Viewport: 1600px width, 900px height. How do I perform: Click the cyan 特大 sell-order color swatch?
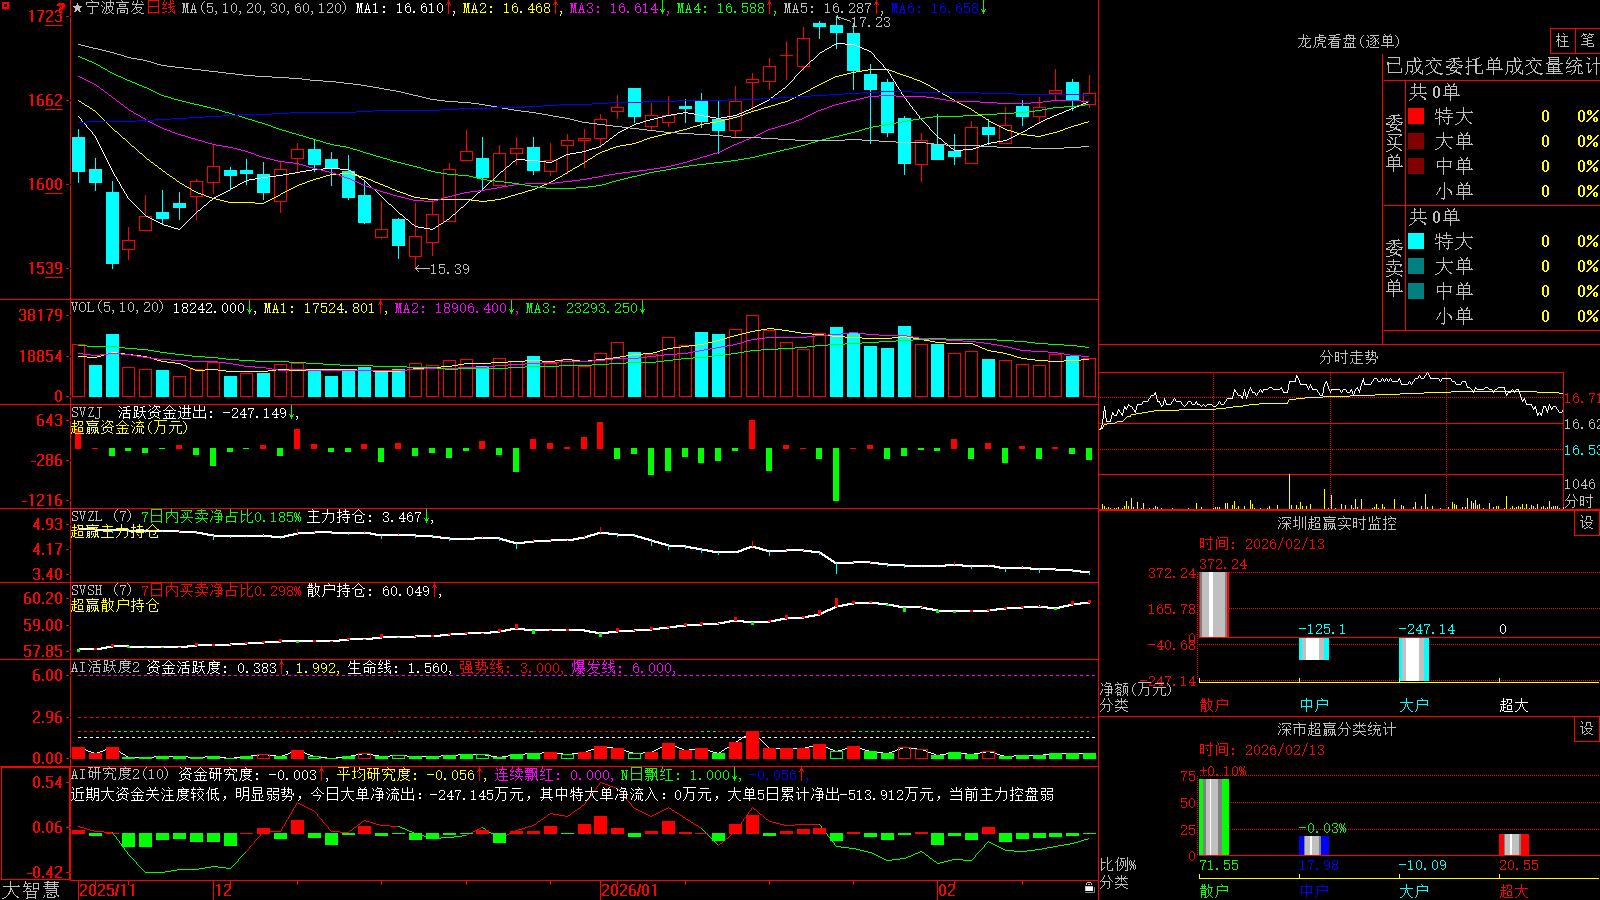tap(1416, 241)
